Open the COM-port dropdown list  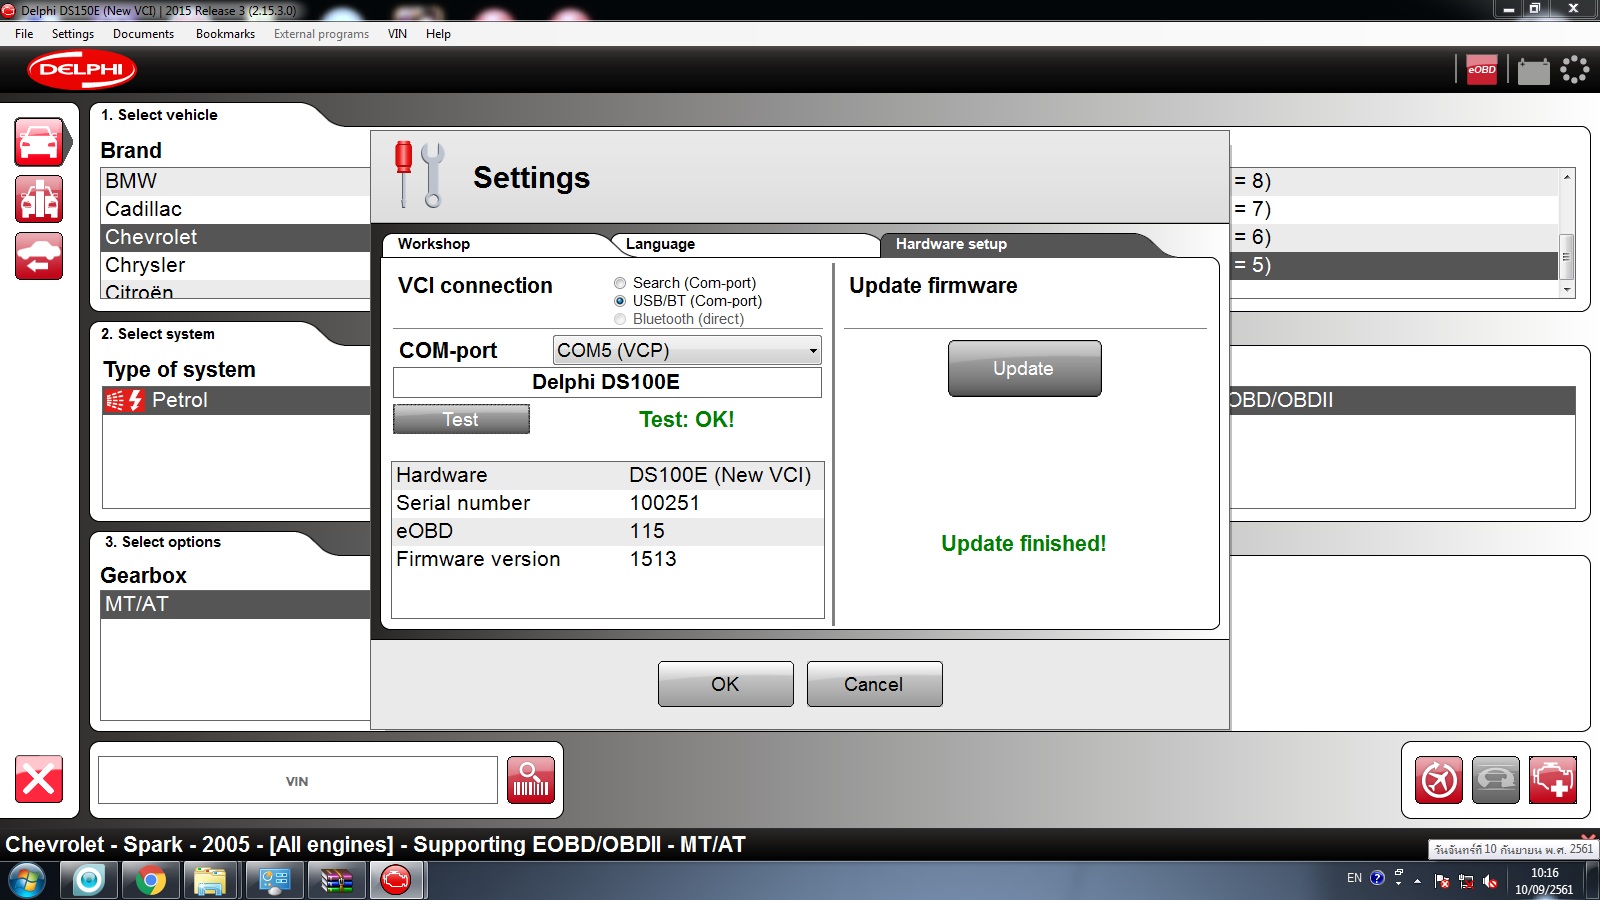click(x=687, y=350)
